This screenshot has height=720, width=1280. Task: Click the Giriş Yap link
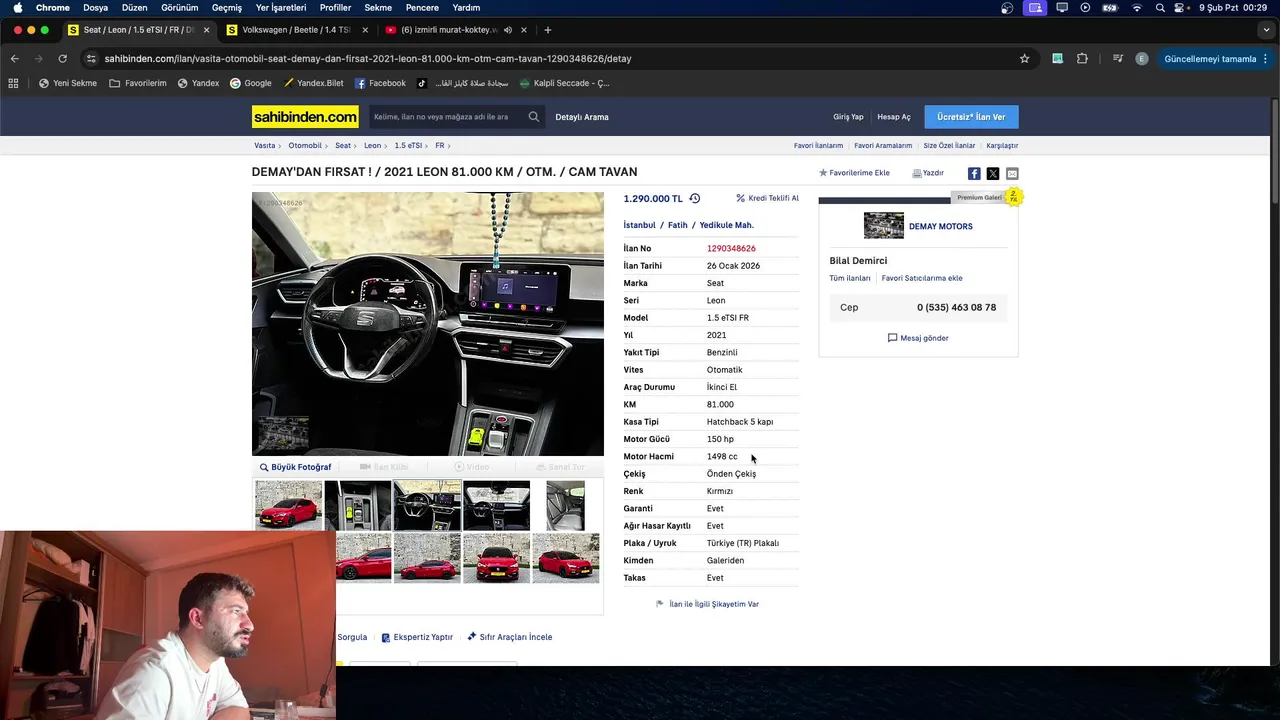click(x=848, y=117)
